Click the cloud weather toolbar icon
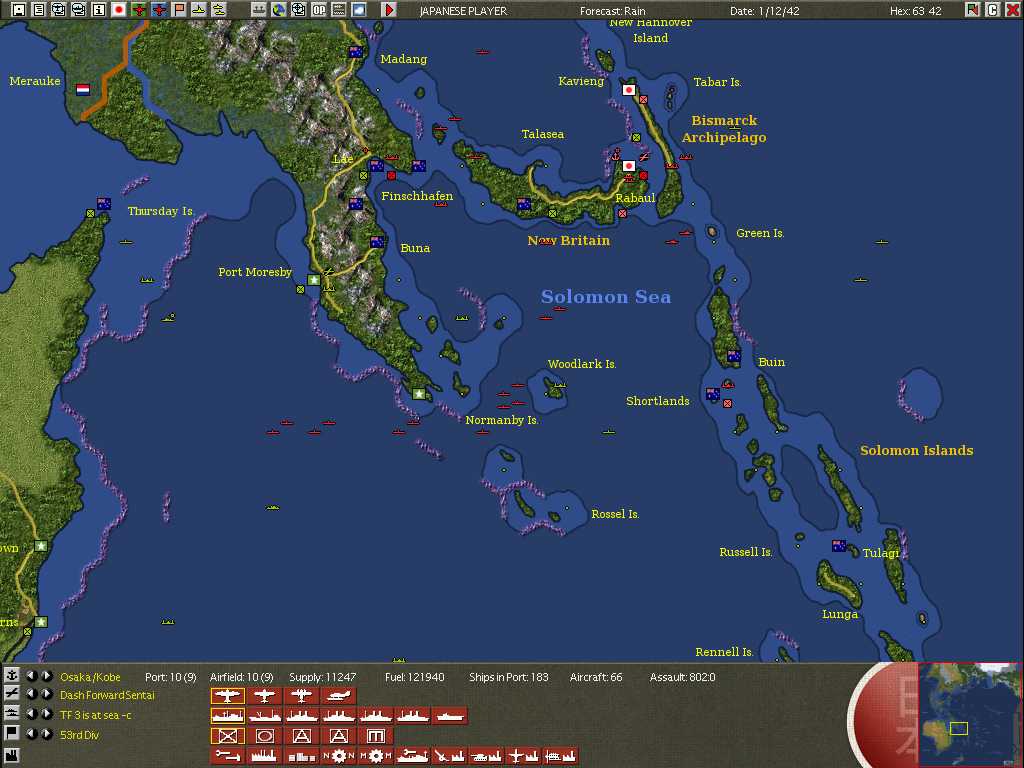The image size is (1024, 768). tap(359, 10)
